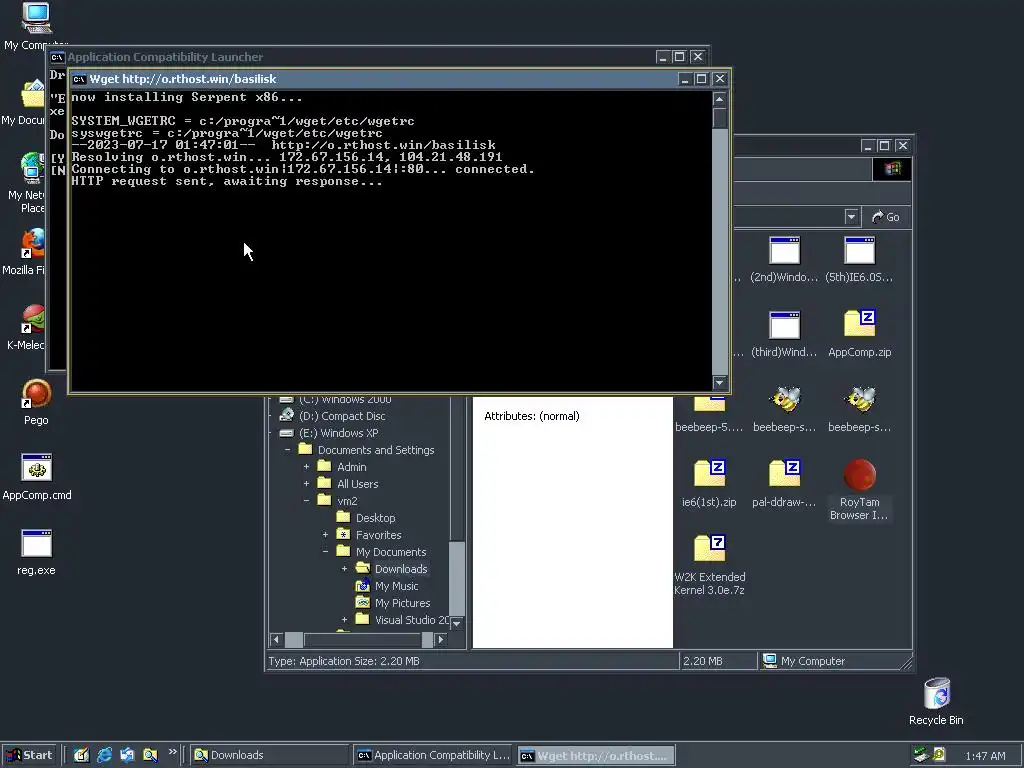
Task: Click Wget console scrollbar up arrow
Action: (x=719, y=99)
